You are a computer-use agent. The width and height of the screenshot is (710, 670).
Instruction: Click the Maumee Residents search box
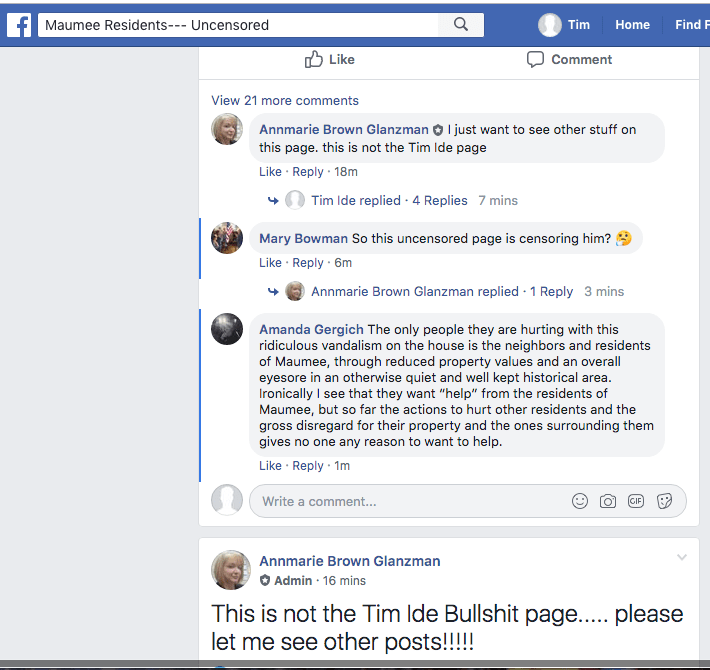point(238,25)
